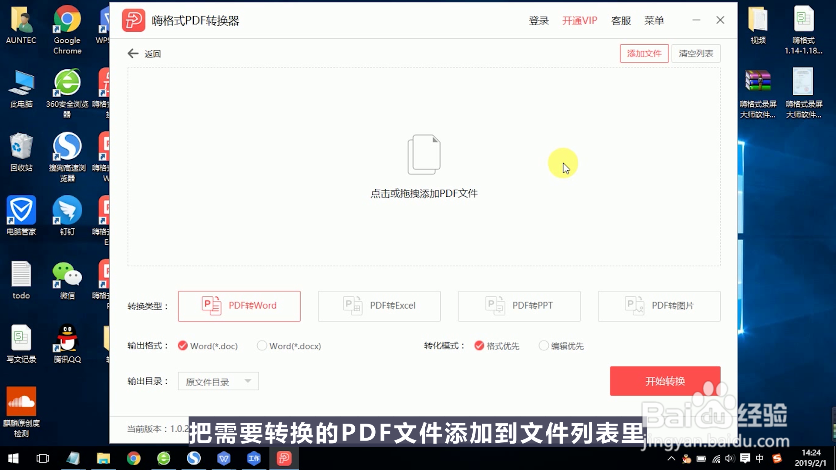Screen dimensions: 836x470
Task: Open the Windows Start menu
Action: 13,458
